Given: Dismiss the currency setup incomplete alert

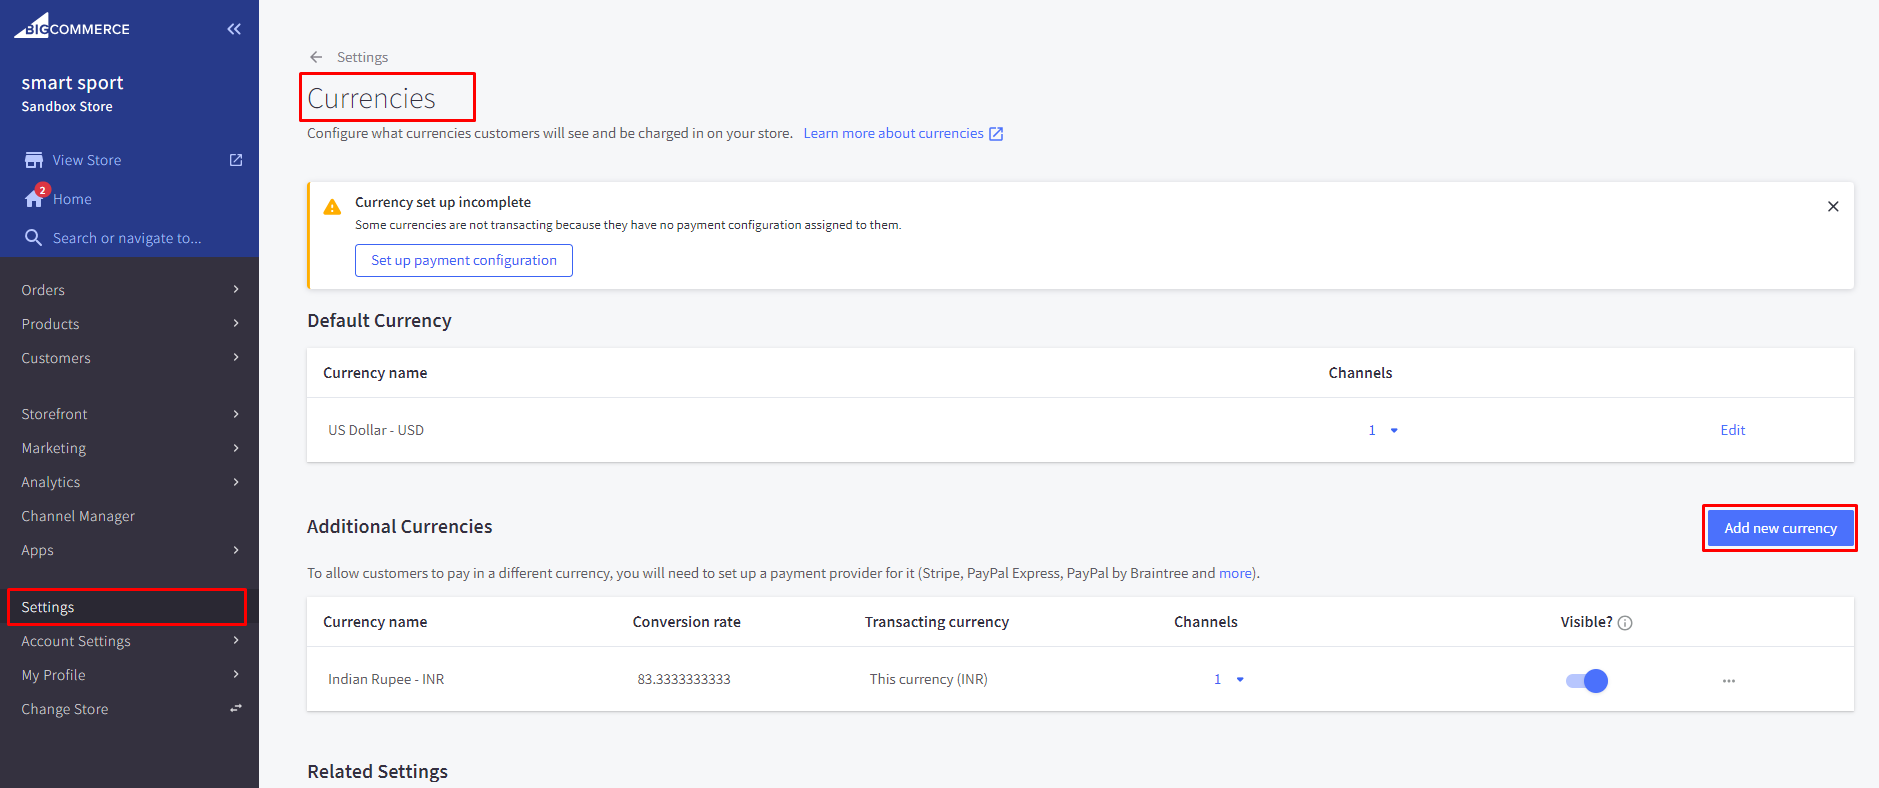Looking at the screenshot, I should (x=1833, y=207).
